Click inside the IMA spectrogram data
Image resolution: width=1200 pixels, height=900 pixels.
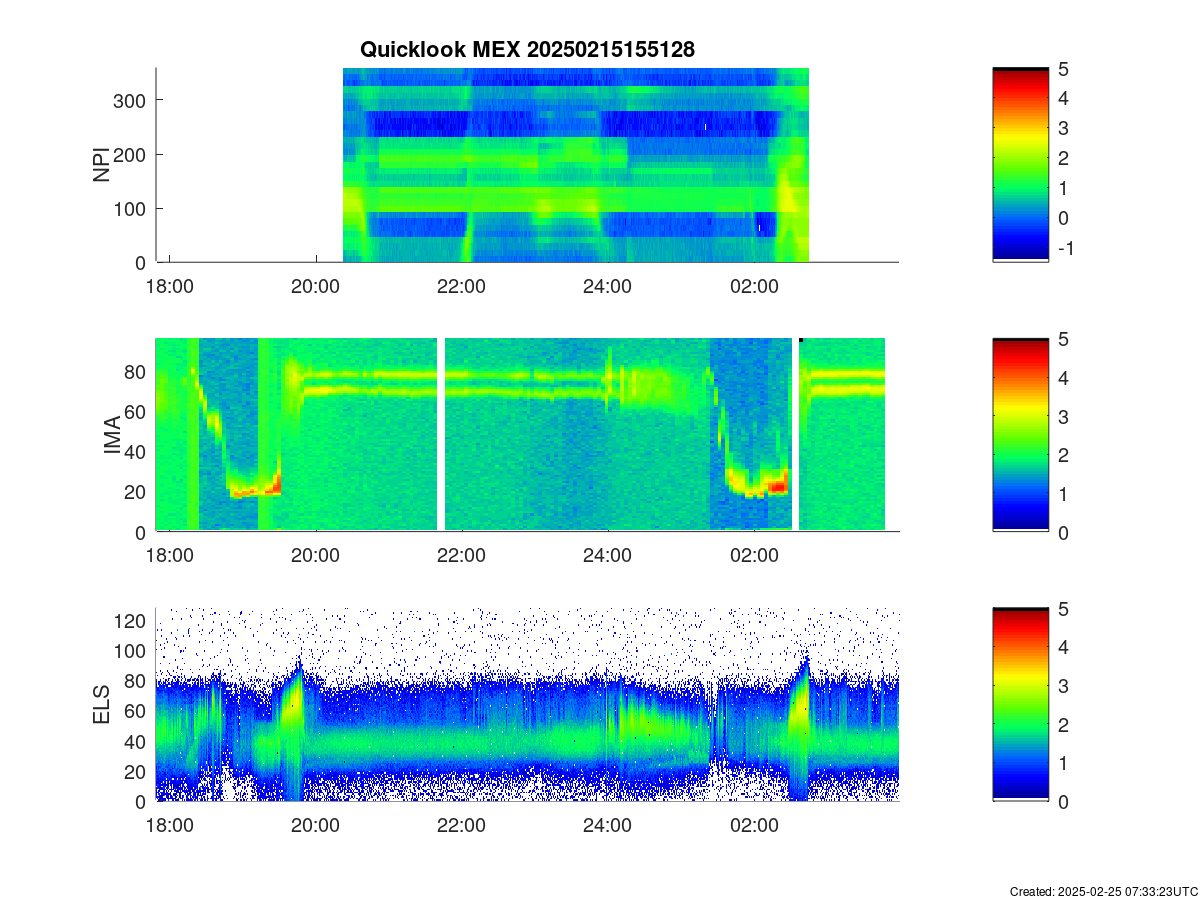520,435
